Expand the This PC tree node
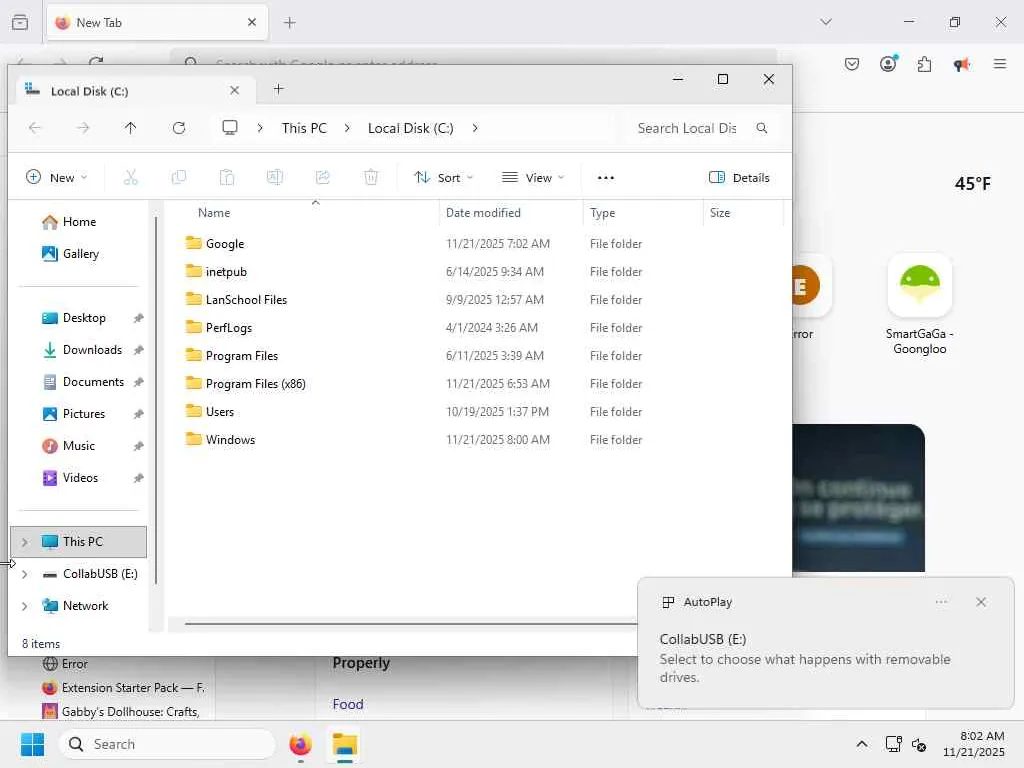The image size is (1024, 768). point(24,542)
